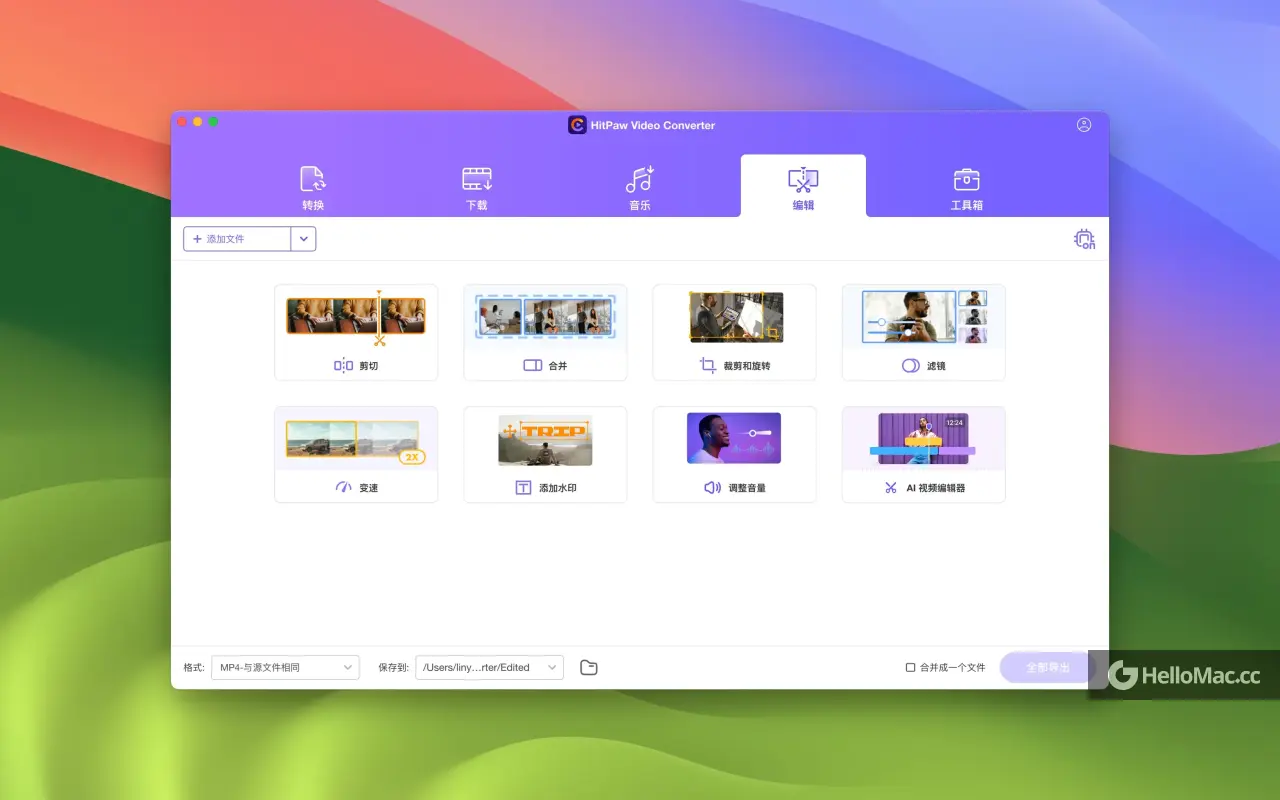This screenshot has width=1280, height=800.
Task: Click the HitPaw Video Converter logo icon
Action: click(x=577, y=125)
